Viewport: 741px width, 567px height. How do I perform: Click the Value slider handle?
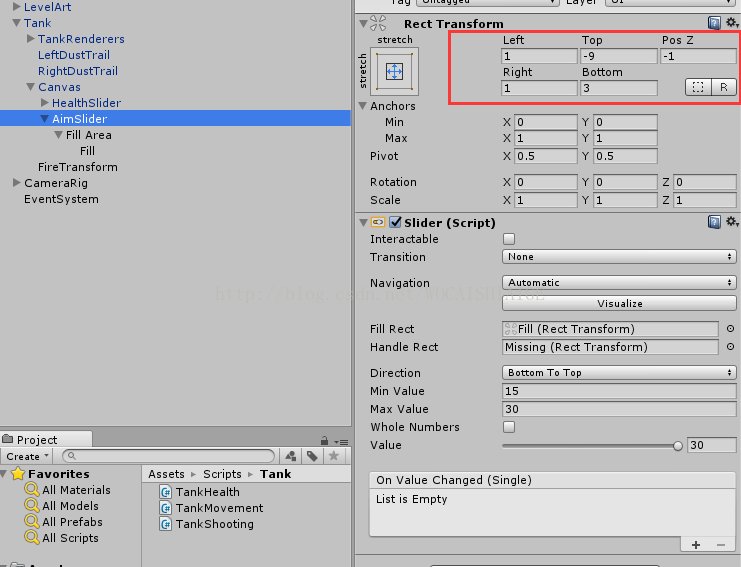click(678, 446)
